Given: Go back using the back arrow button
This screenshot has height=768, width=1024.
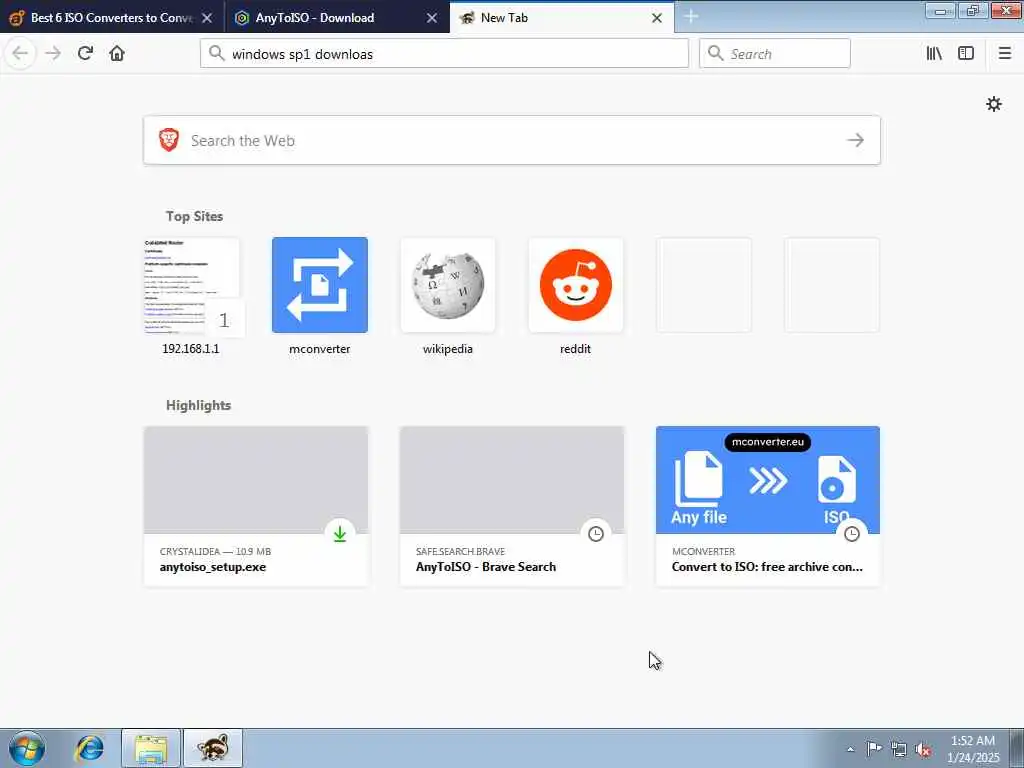Looking at the screenshot, I should coord(20,53).
